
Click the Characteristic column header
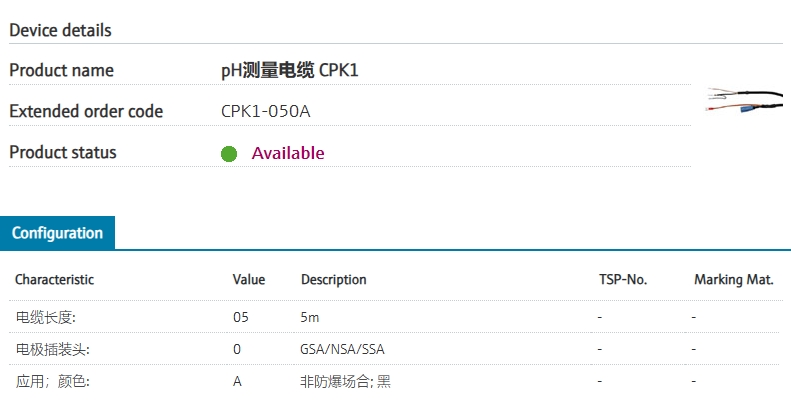pos(54,280)
